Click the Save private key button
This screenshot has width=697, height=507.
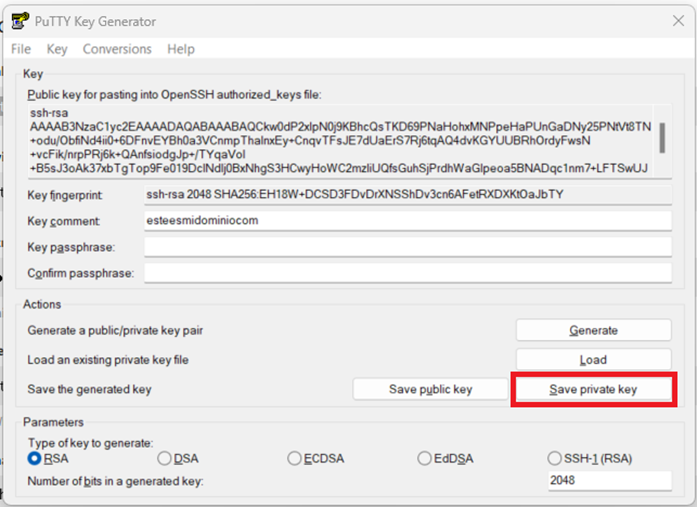click(x=593, y=389)
